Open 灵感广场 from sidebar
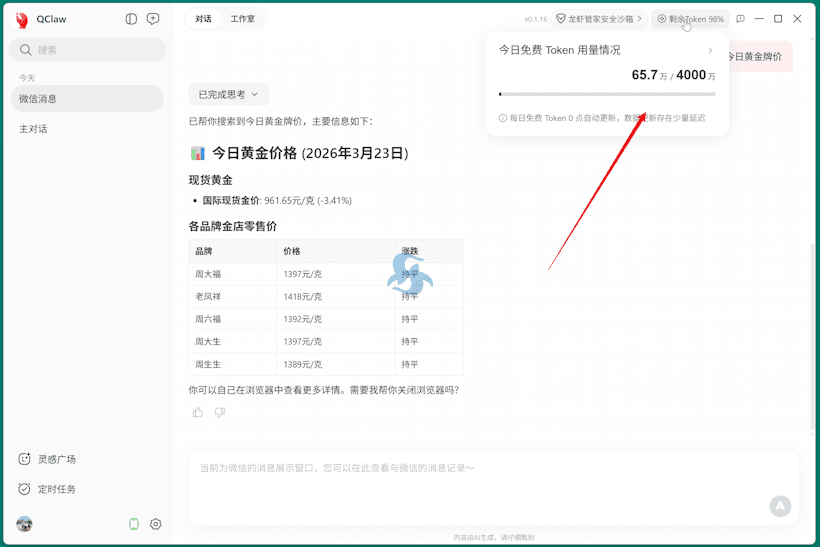 (47, 459)
